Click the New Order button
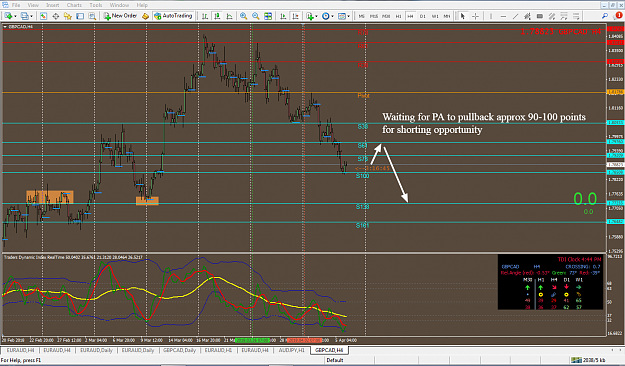 (120, 16)
